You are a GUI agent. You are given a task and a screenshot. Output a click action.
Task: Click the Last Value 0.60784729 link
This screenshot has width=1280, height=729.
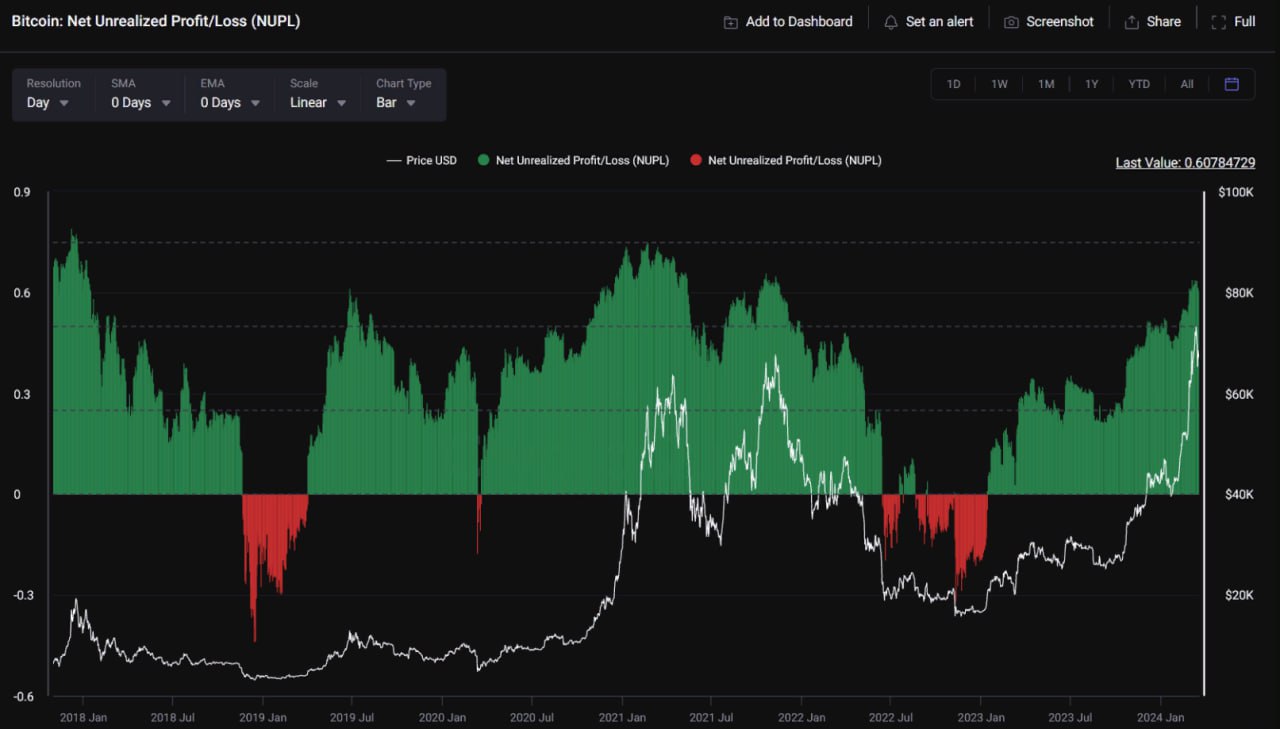(x=1185, y=163)
